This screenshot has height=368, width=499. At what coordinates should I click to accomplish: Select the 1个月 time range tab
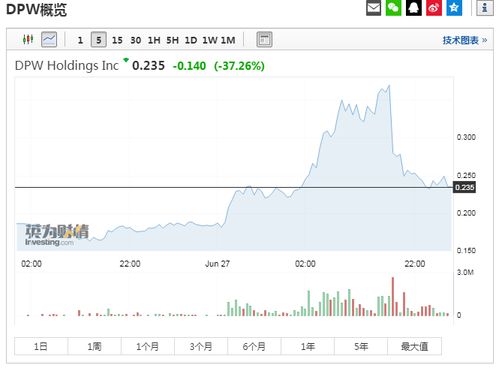coord(148,346)
